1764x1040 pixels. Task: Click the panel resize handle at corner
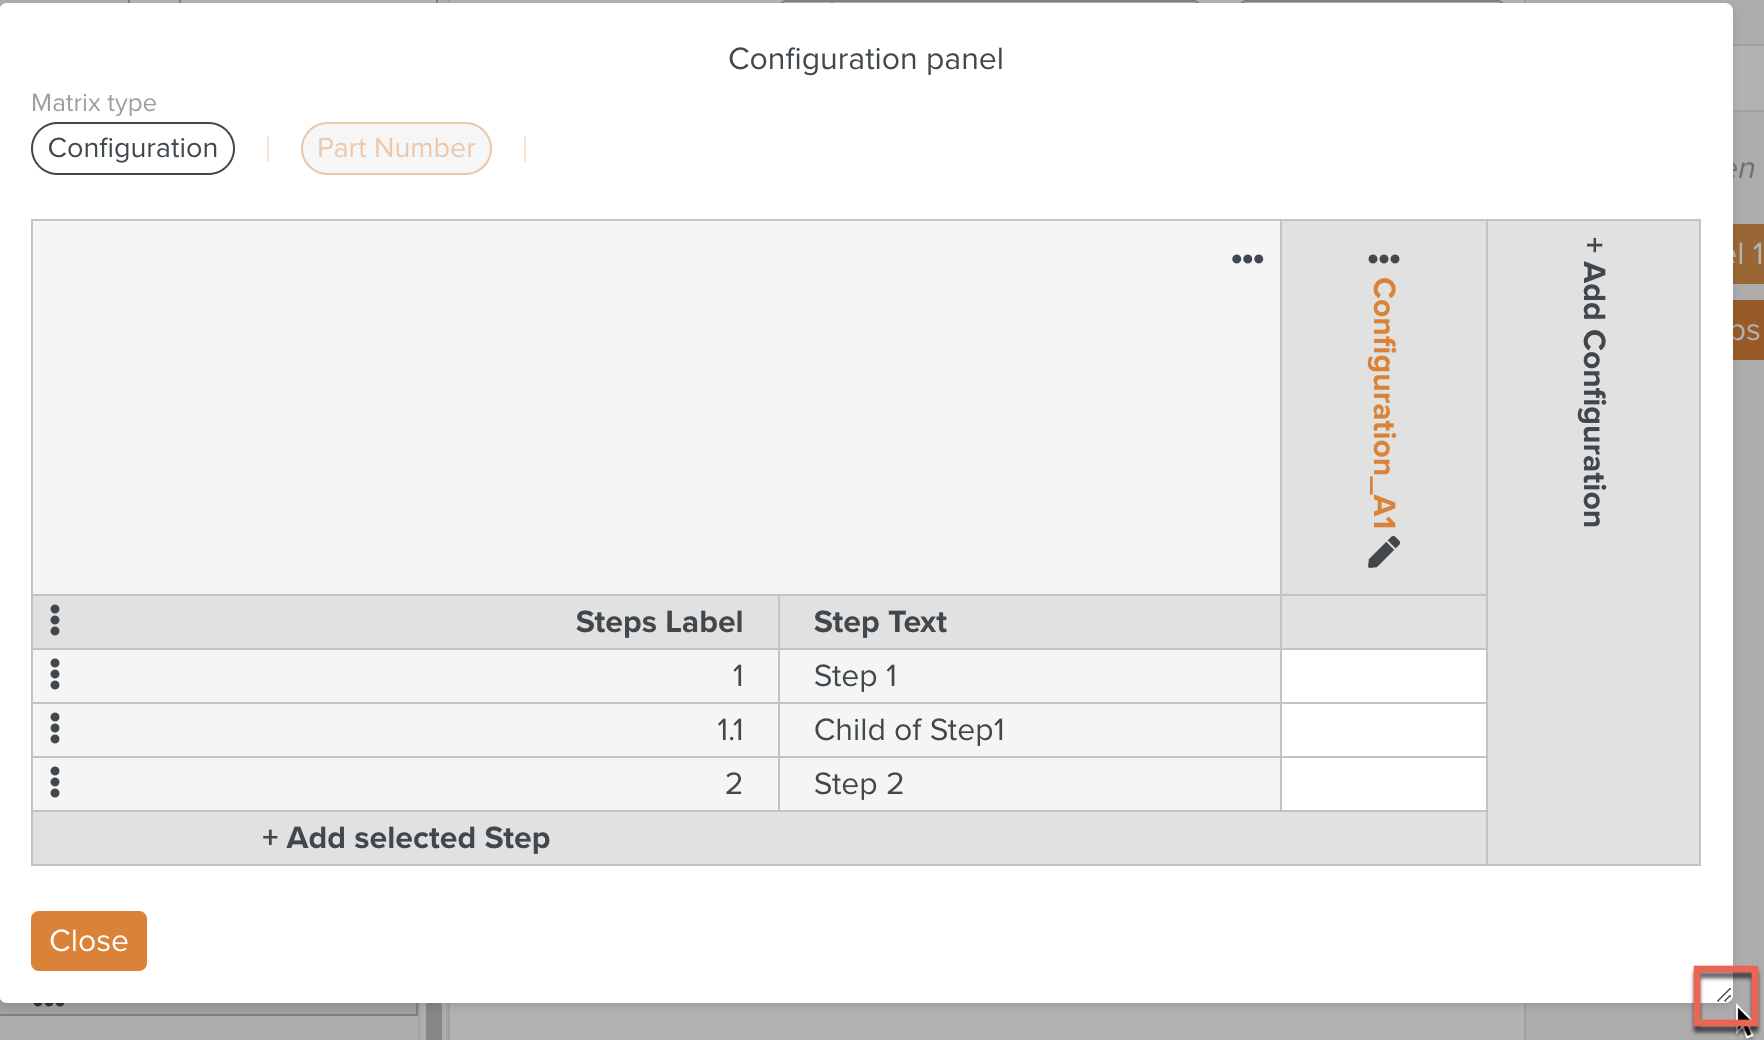tap(1724, 995)
